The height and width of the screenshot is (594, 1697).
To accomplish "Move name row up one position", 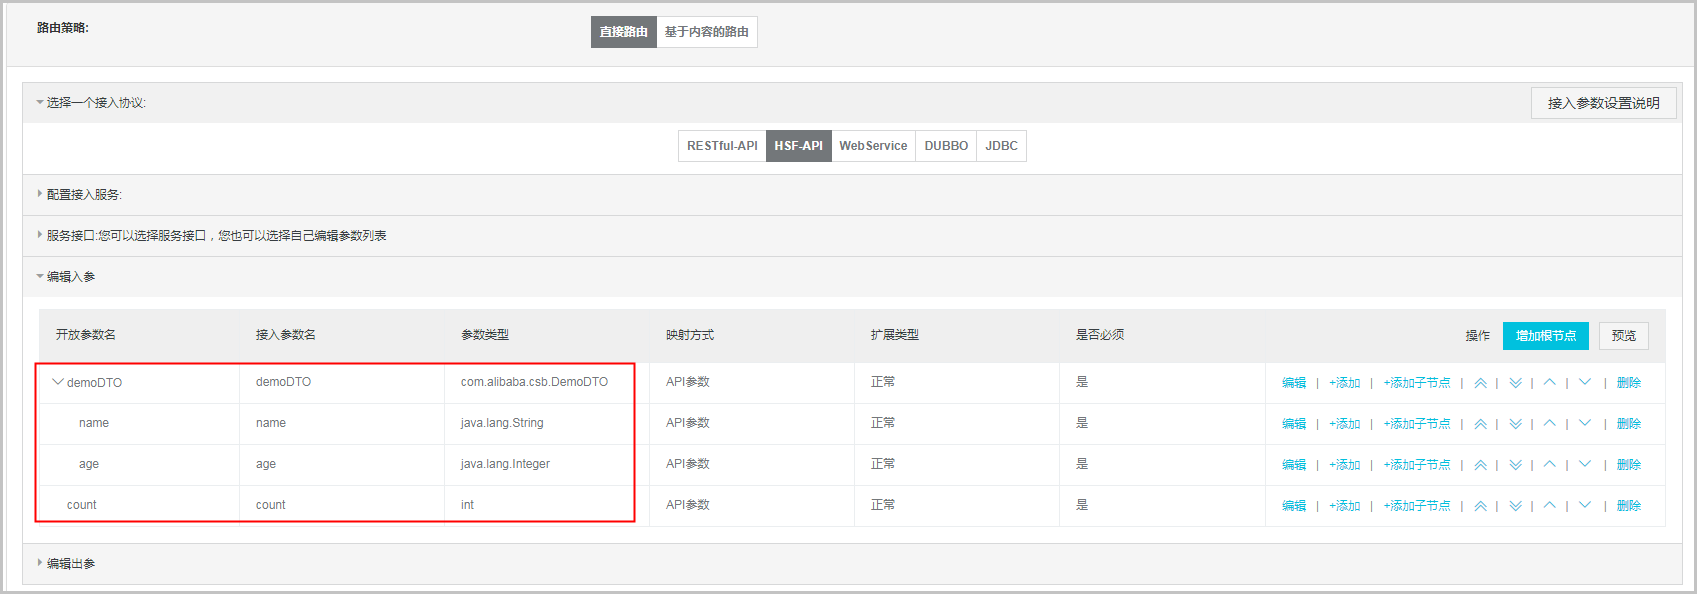I will [1549, 423].
